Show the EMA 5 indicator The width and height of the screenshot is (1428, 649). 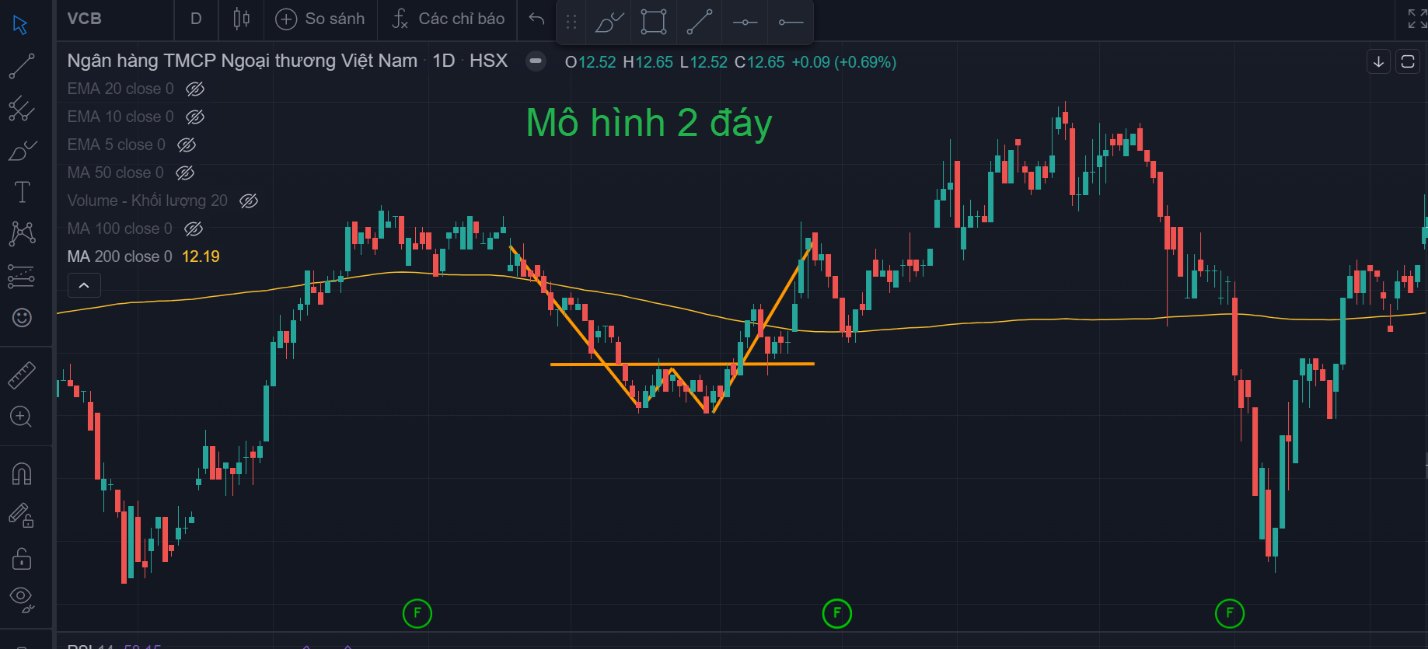[187, 145]
